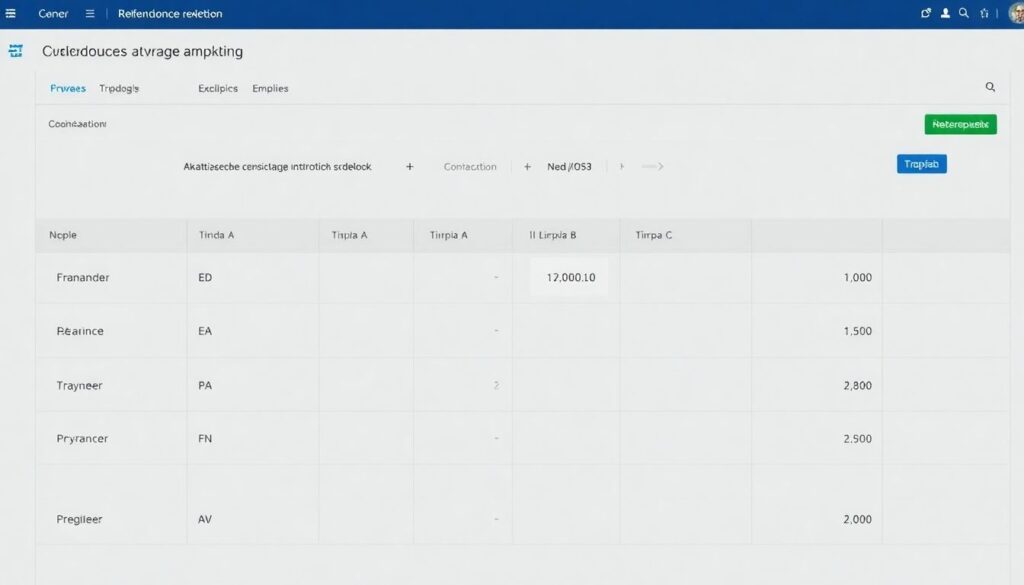Image resolution: width=1024 pixels, height=585 pixels.
Task: Click the search icon on the tab row
Action: tap(990, 88)
